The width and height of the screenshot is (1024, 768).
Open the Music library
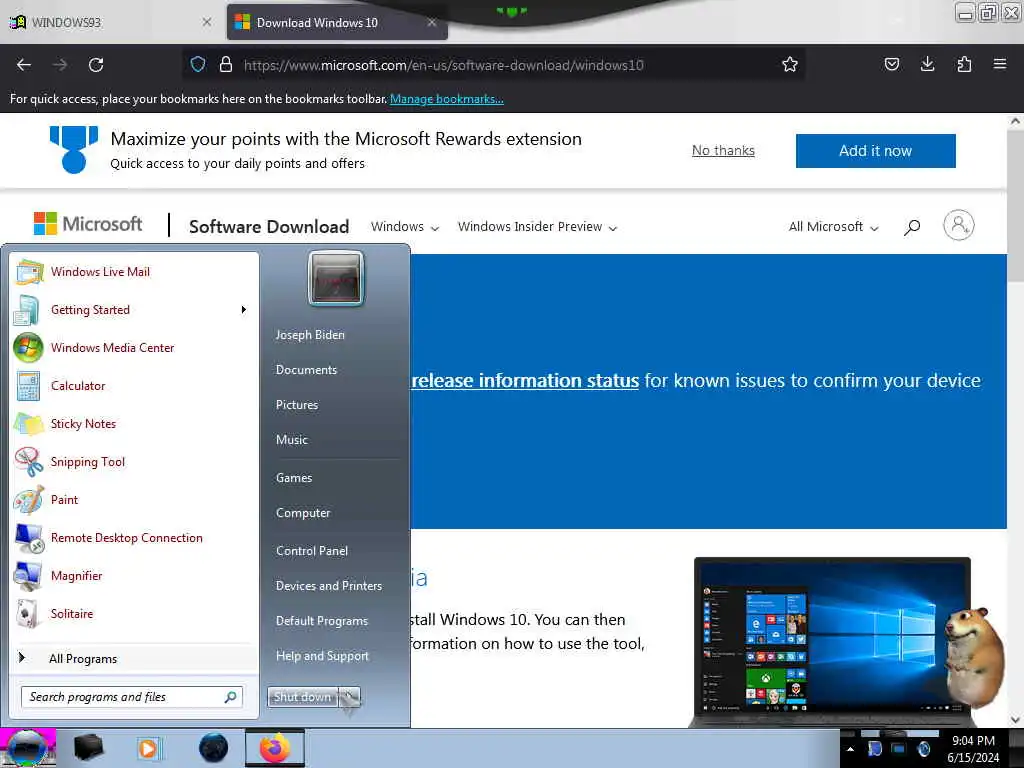coord(291,440)
